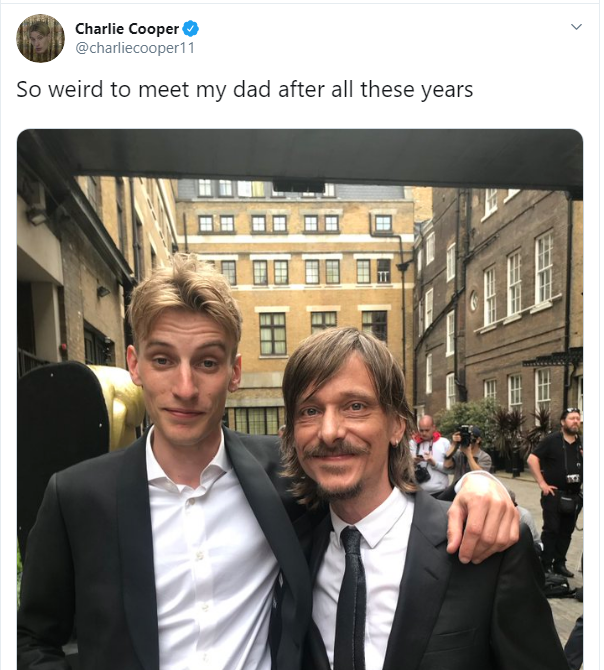This screenshot has height=670, width=604.
Task: Click the photographer holding camera in background
Action: coord(468,453)
